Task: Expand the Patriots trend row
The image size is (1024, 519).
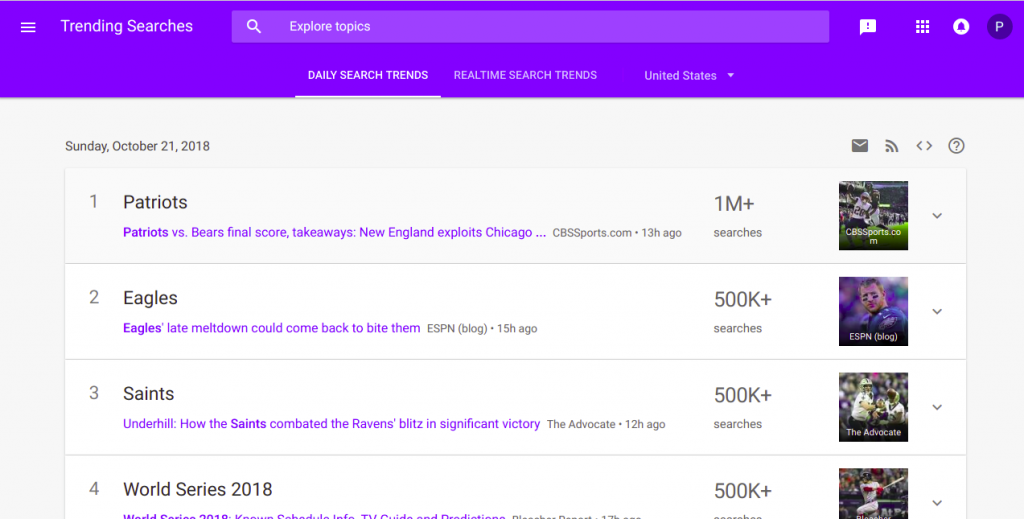Action: click(937, 216)
